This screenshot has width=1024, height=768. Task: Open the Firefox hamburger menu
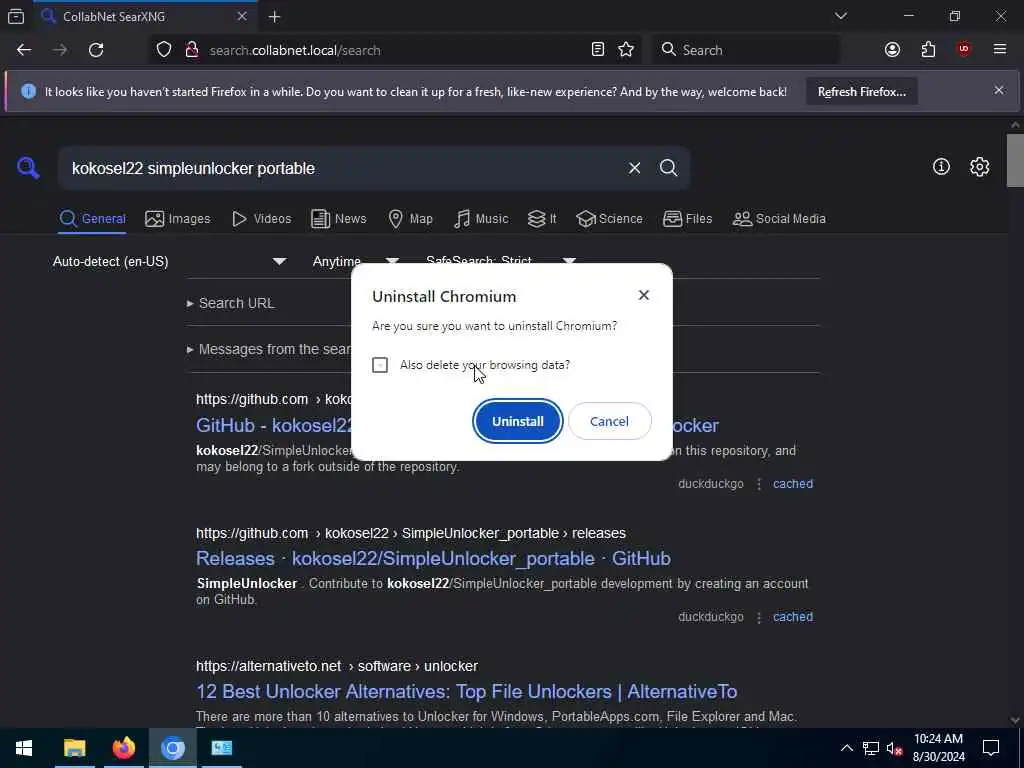point(999,50)
